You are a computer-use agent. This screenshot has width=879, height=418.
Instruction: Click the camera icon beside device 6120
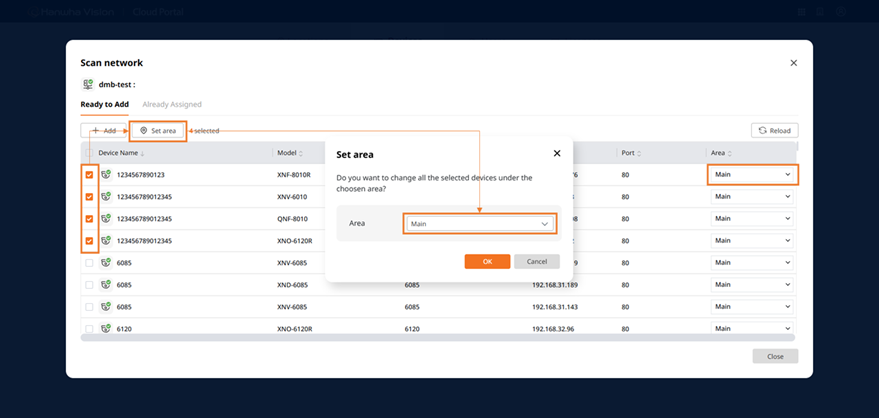coord(105,329)
